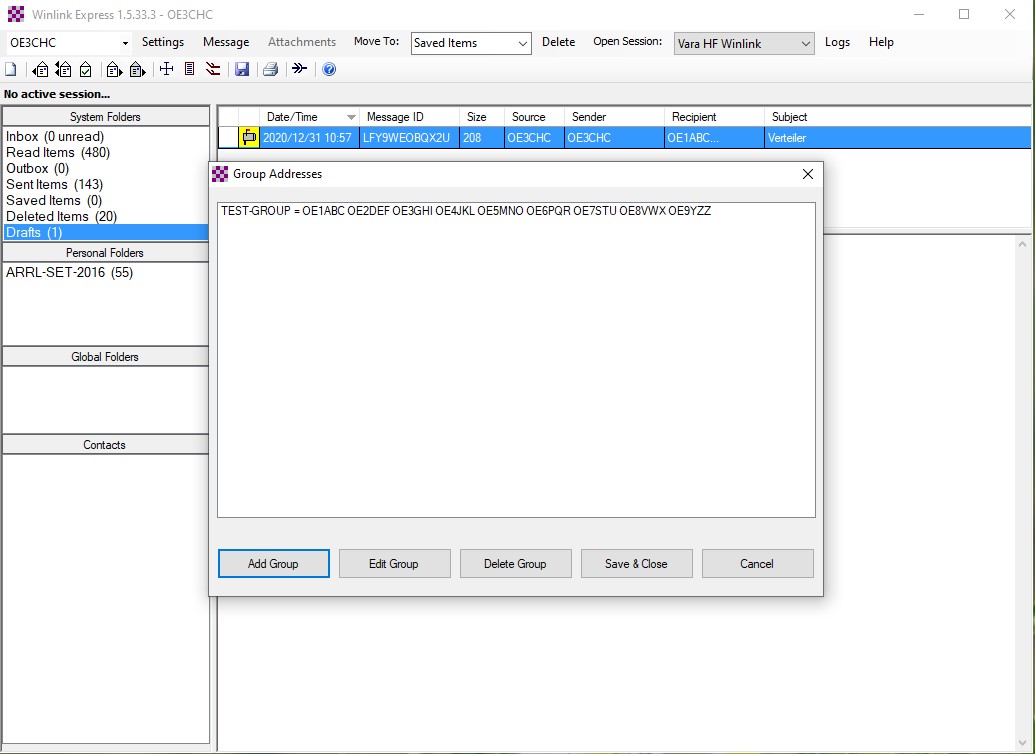Select the Inbox folder
The image size is (1035, 754).
tap(55, 137)
